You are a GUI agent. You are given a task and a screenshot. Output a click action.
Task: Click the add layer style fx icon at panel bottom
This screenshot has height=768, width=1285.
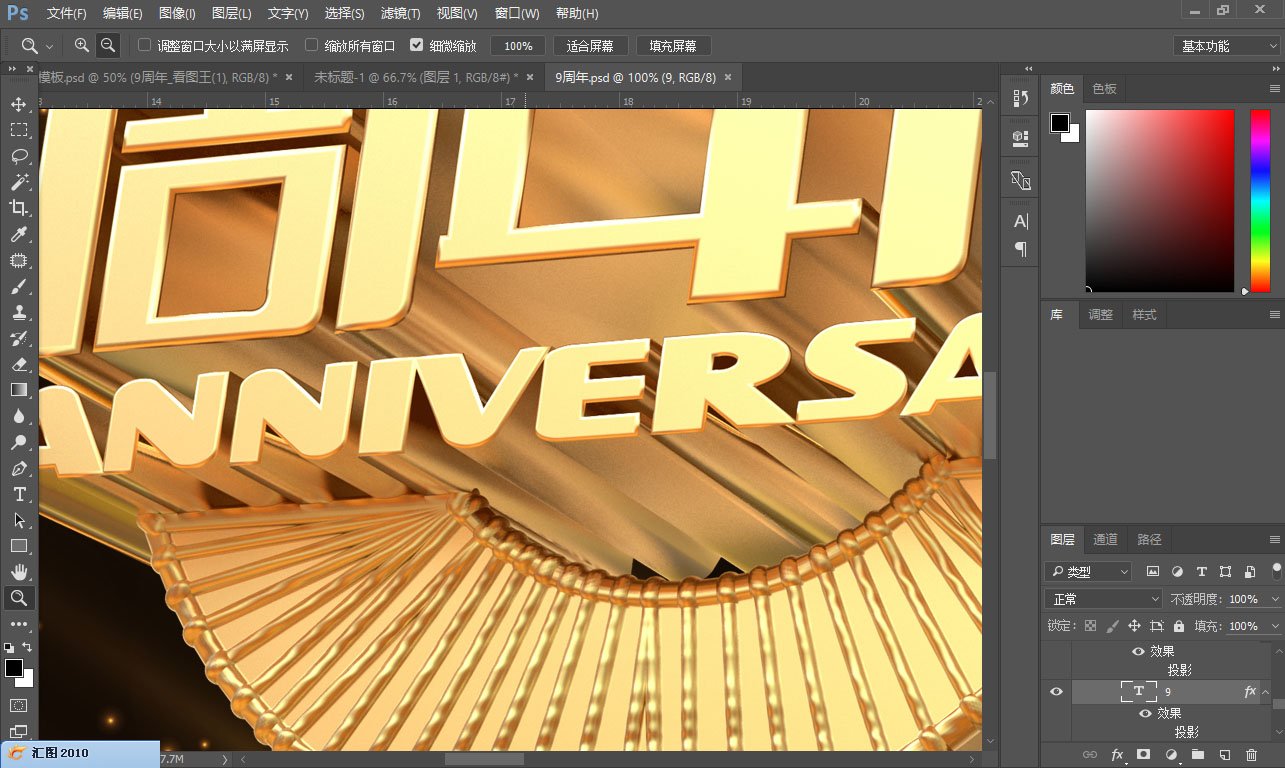1117,754
